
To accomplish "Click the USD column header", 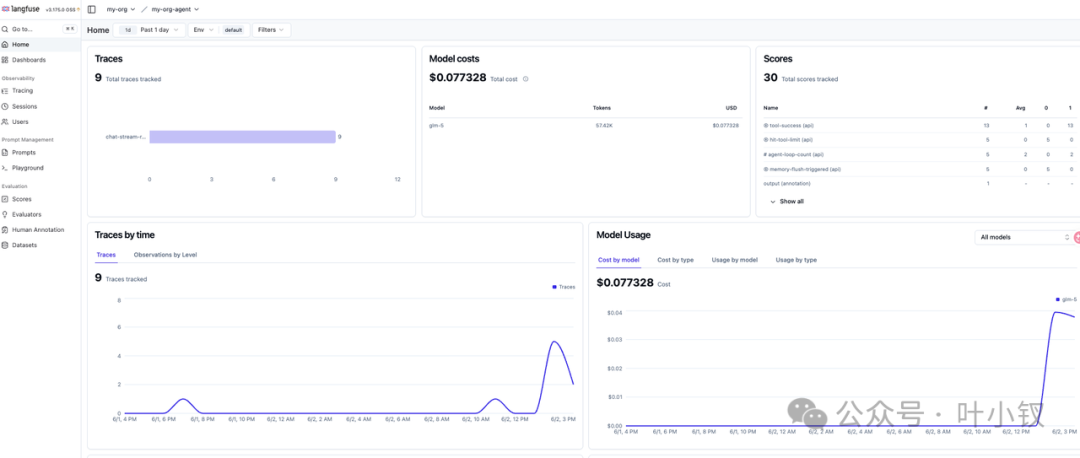I will pyautogui.click(x=731, y=108).
